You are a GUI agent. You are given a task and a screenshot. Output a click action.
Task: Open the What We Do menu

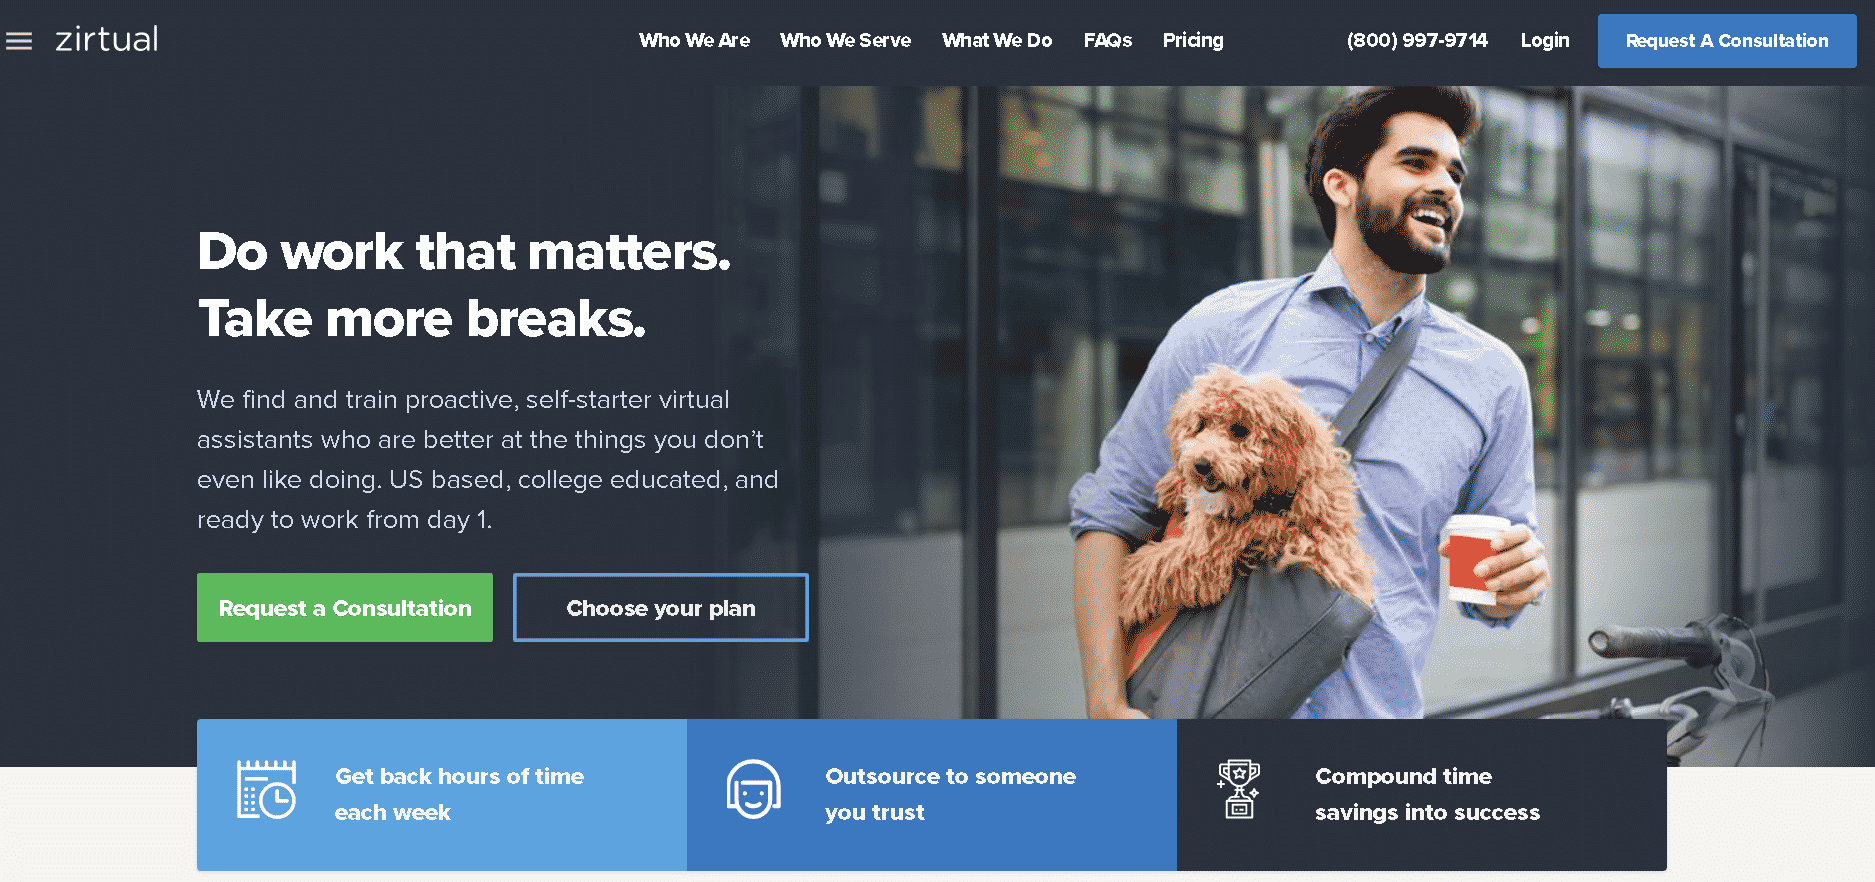pos(997,41)
